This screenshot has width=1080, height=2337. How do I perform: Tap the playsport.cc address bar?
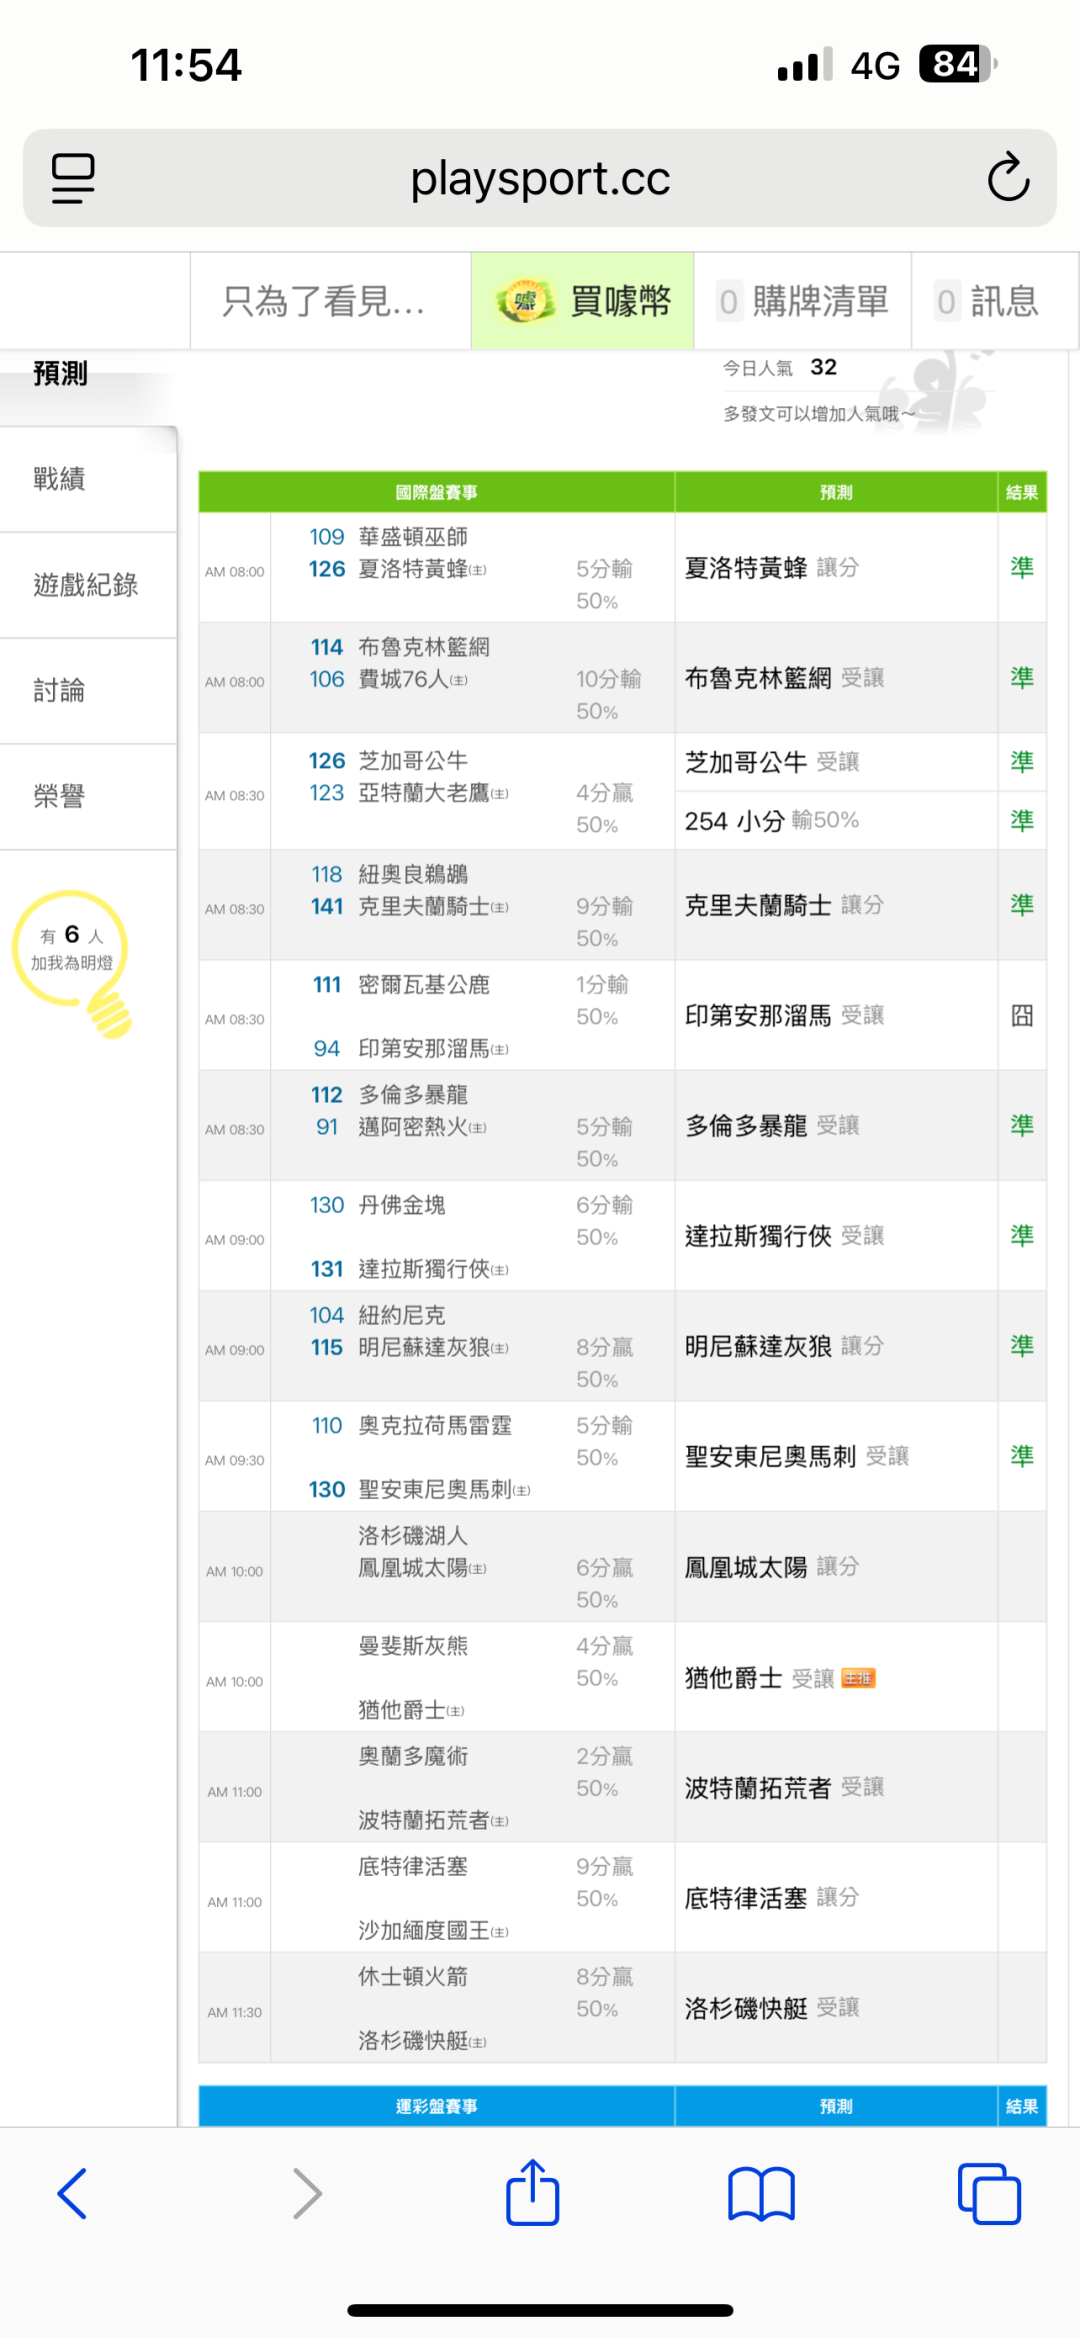[x=540, y=178]
